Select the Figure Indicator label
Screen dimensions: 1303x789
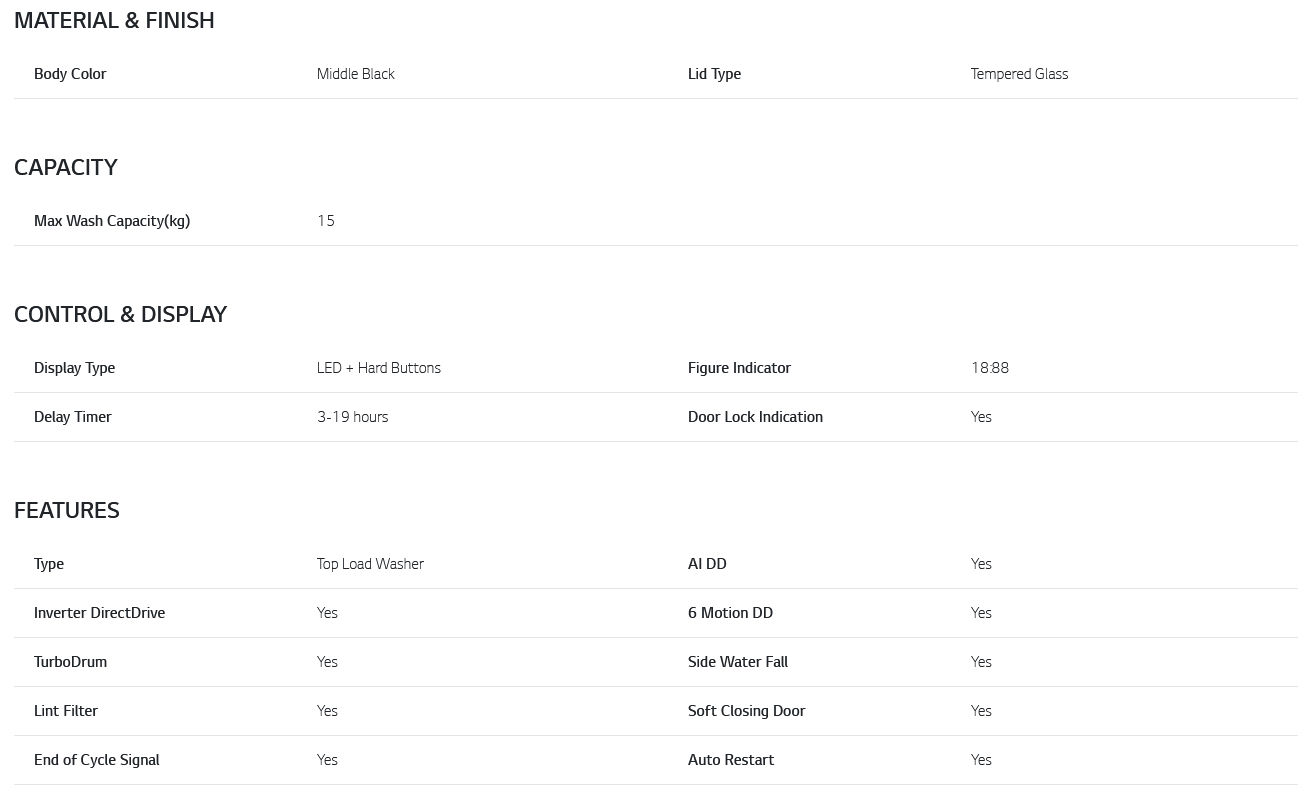tap(739, 368)
